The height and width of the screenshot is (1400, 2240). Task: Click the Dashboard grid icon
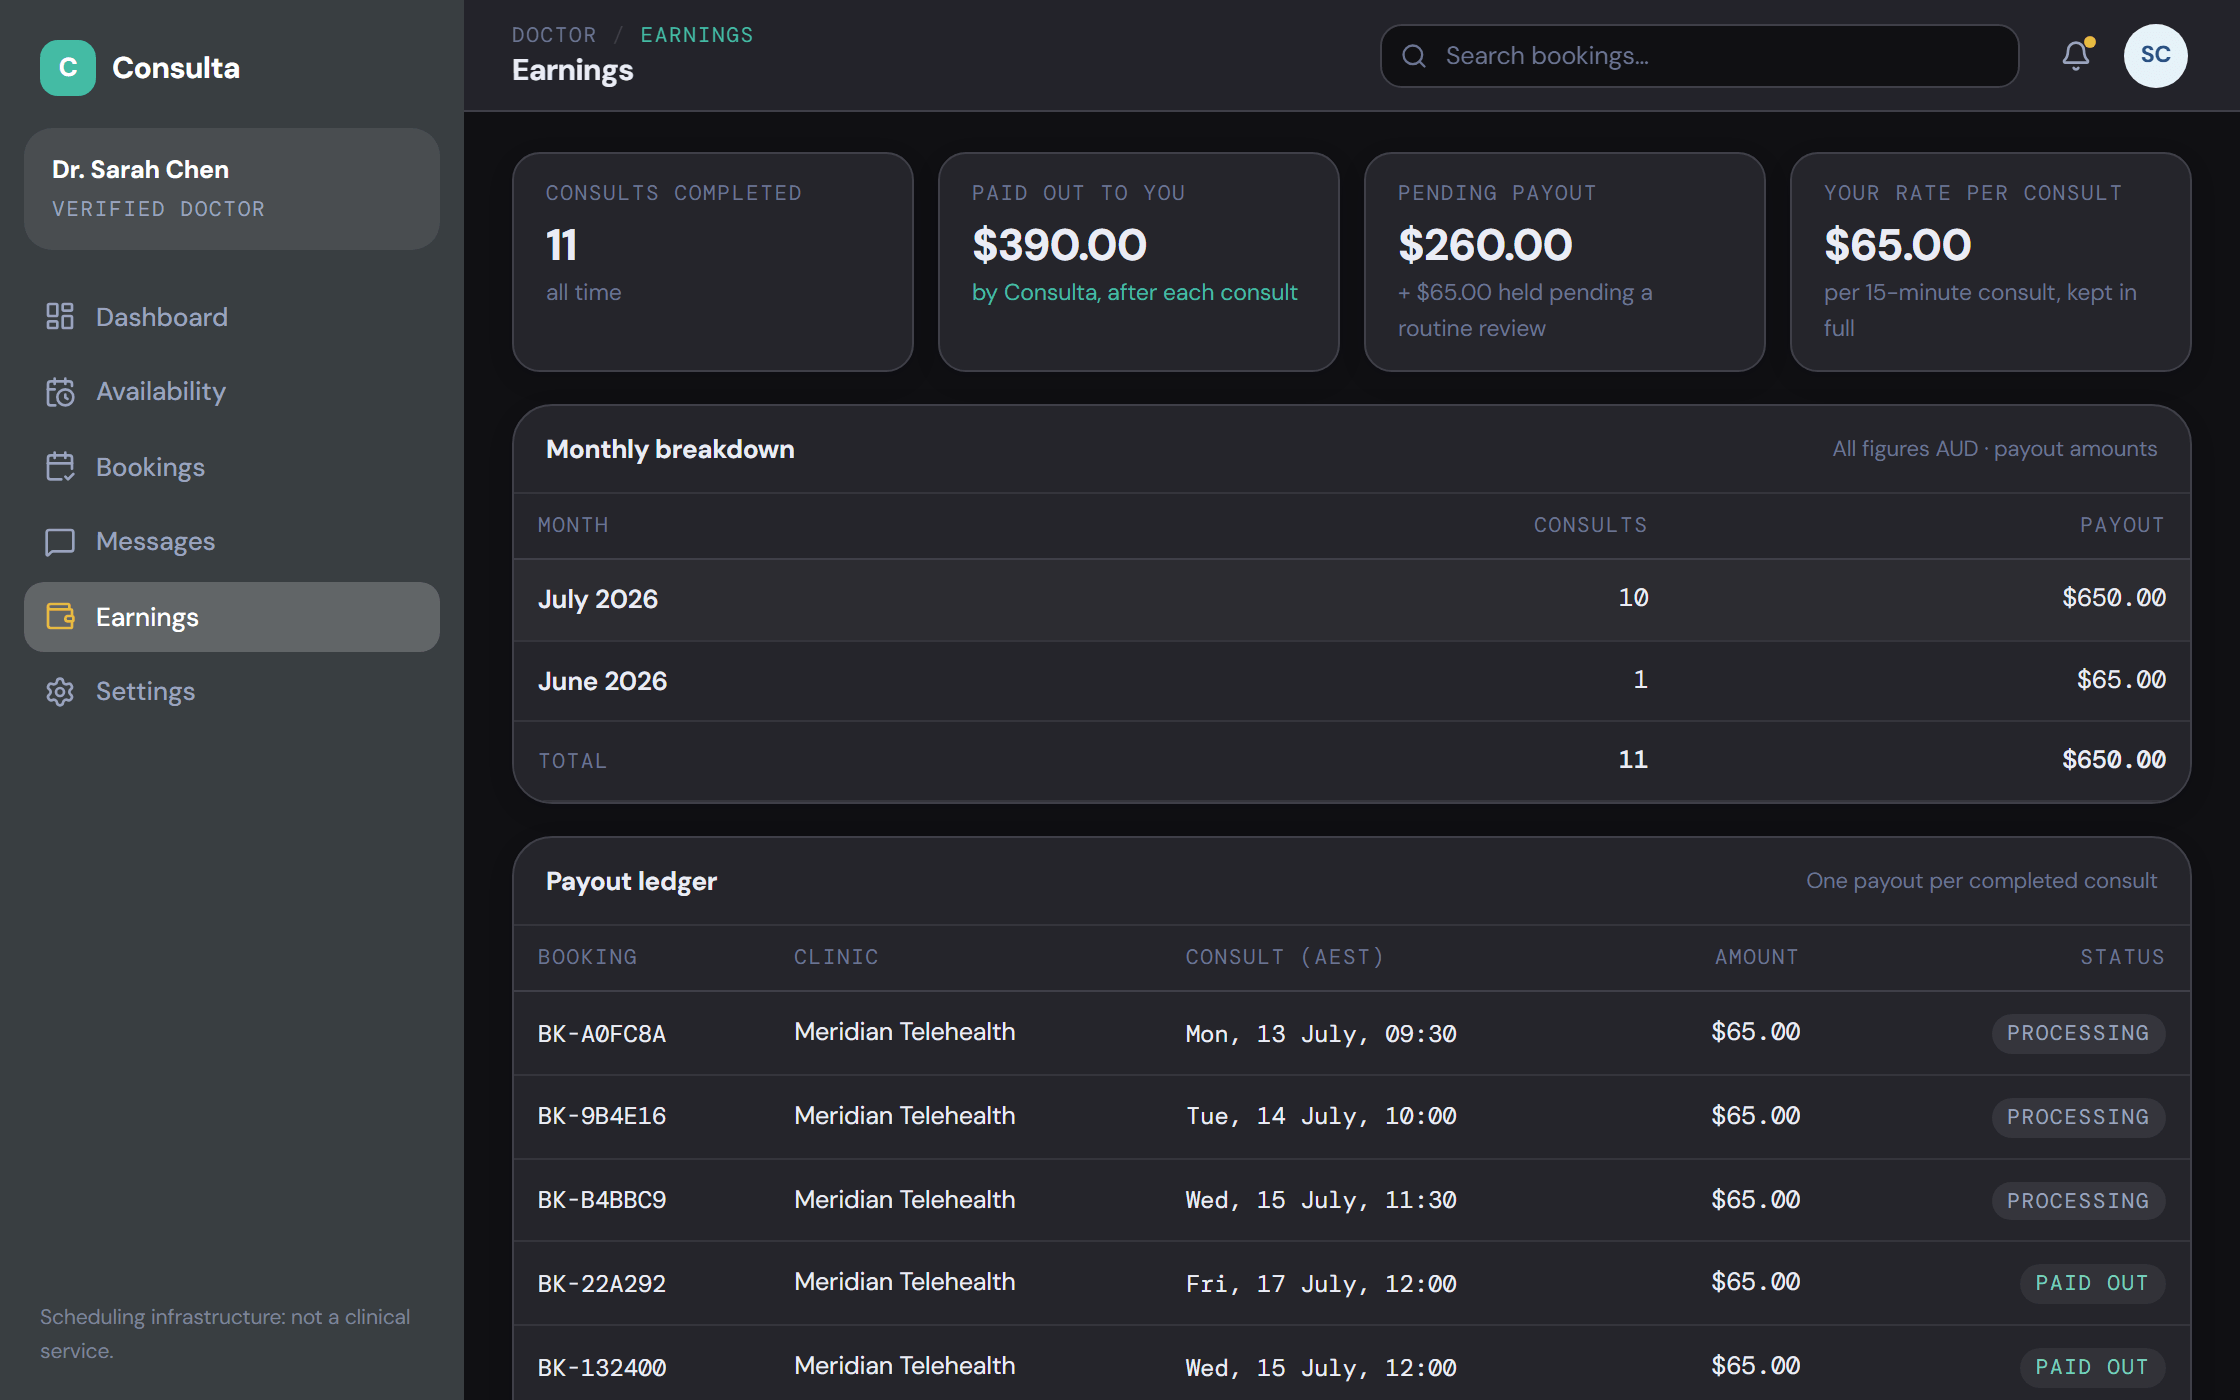(60, 317)
